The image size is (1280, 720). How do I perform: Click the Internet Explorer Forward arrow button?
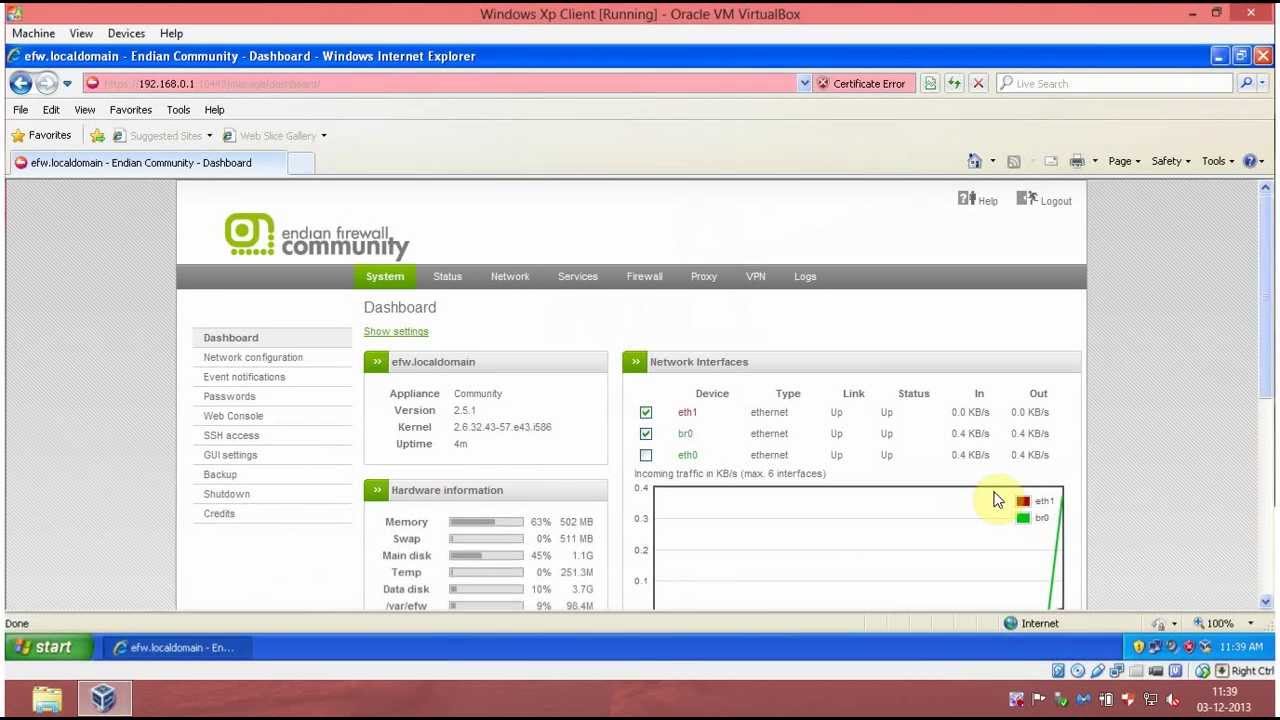47,84
